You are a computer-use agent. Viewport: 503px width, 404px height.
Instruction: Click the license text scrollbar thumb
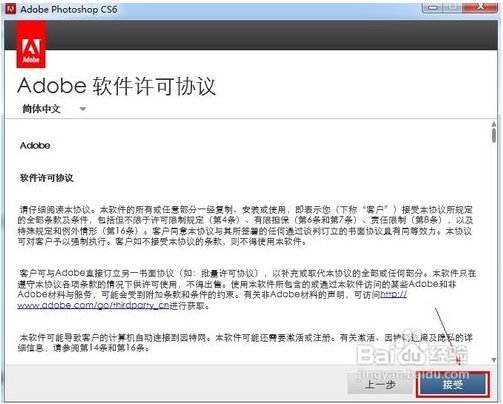point(494,135)
